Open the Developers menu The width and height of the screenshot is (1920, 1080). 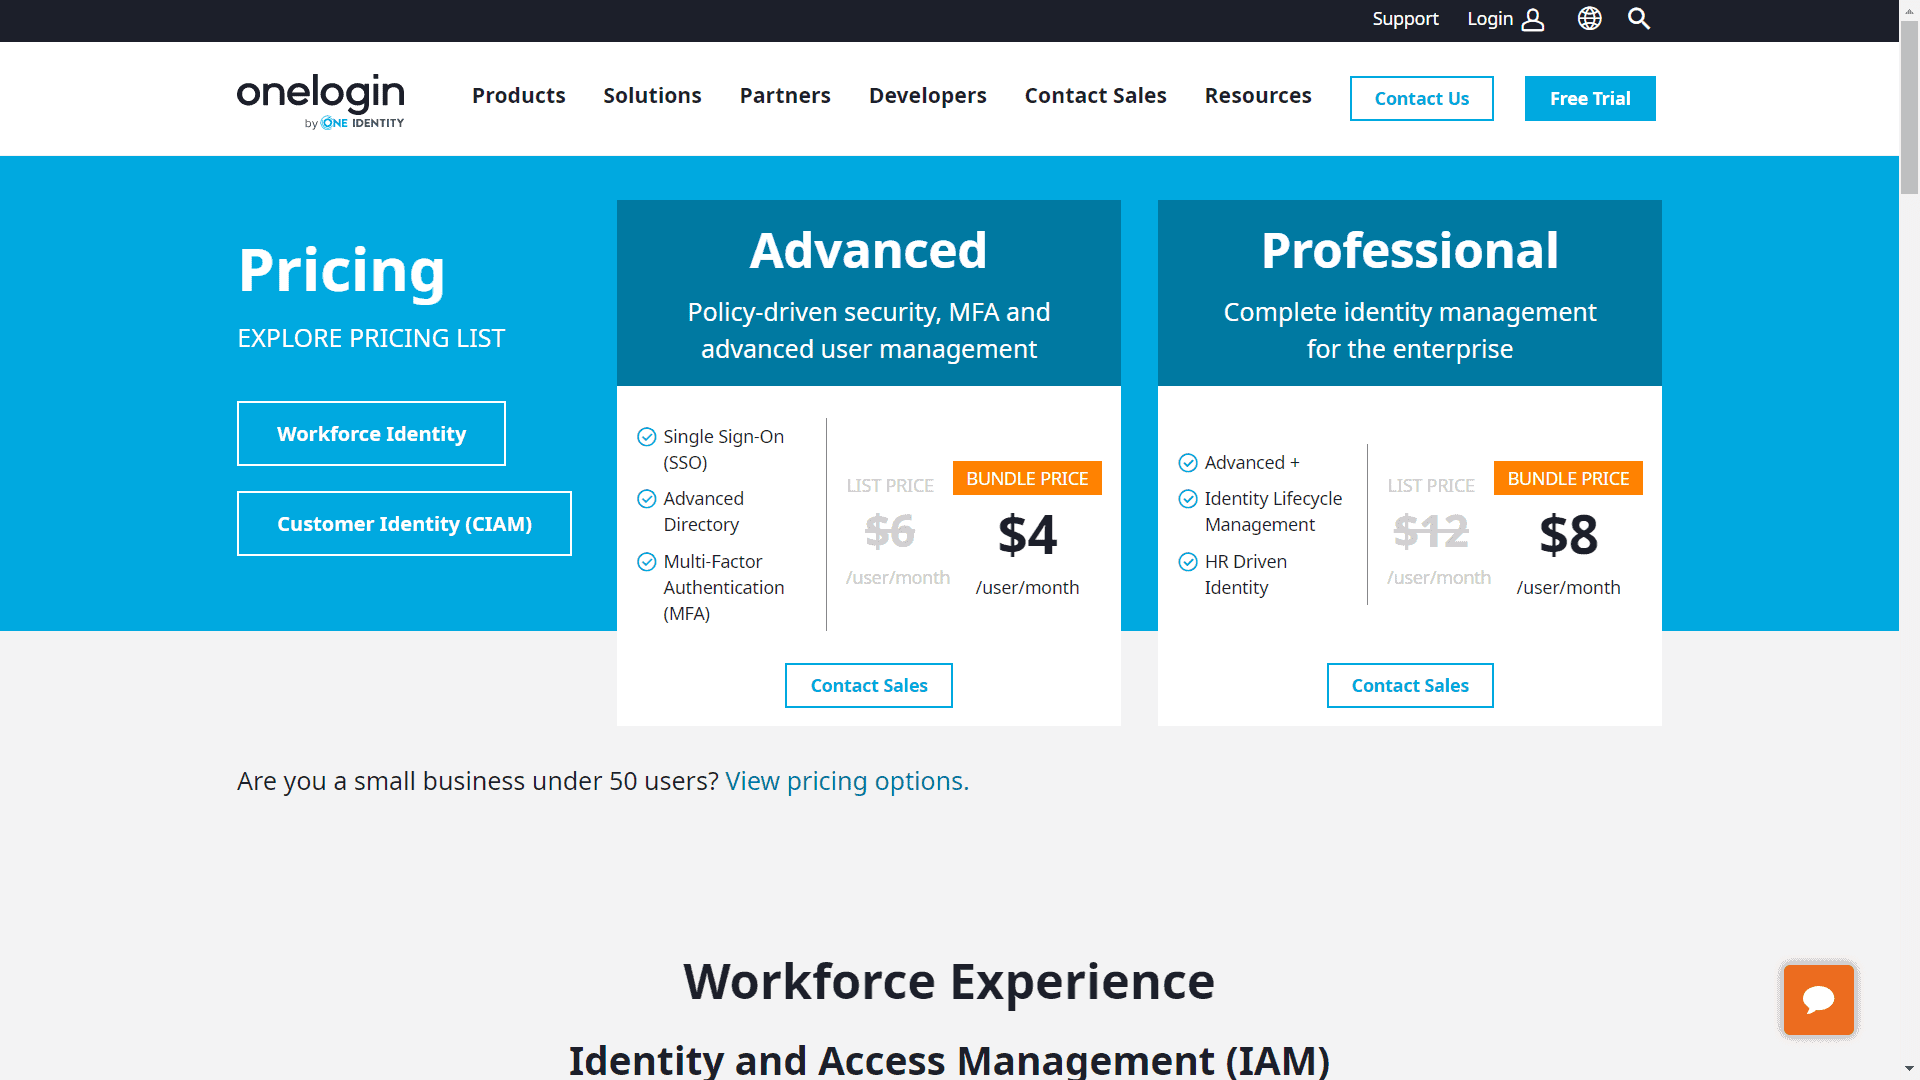tap(927, 95)
